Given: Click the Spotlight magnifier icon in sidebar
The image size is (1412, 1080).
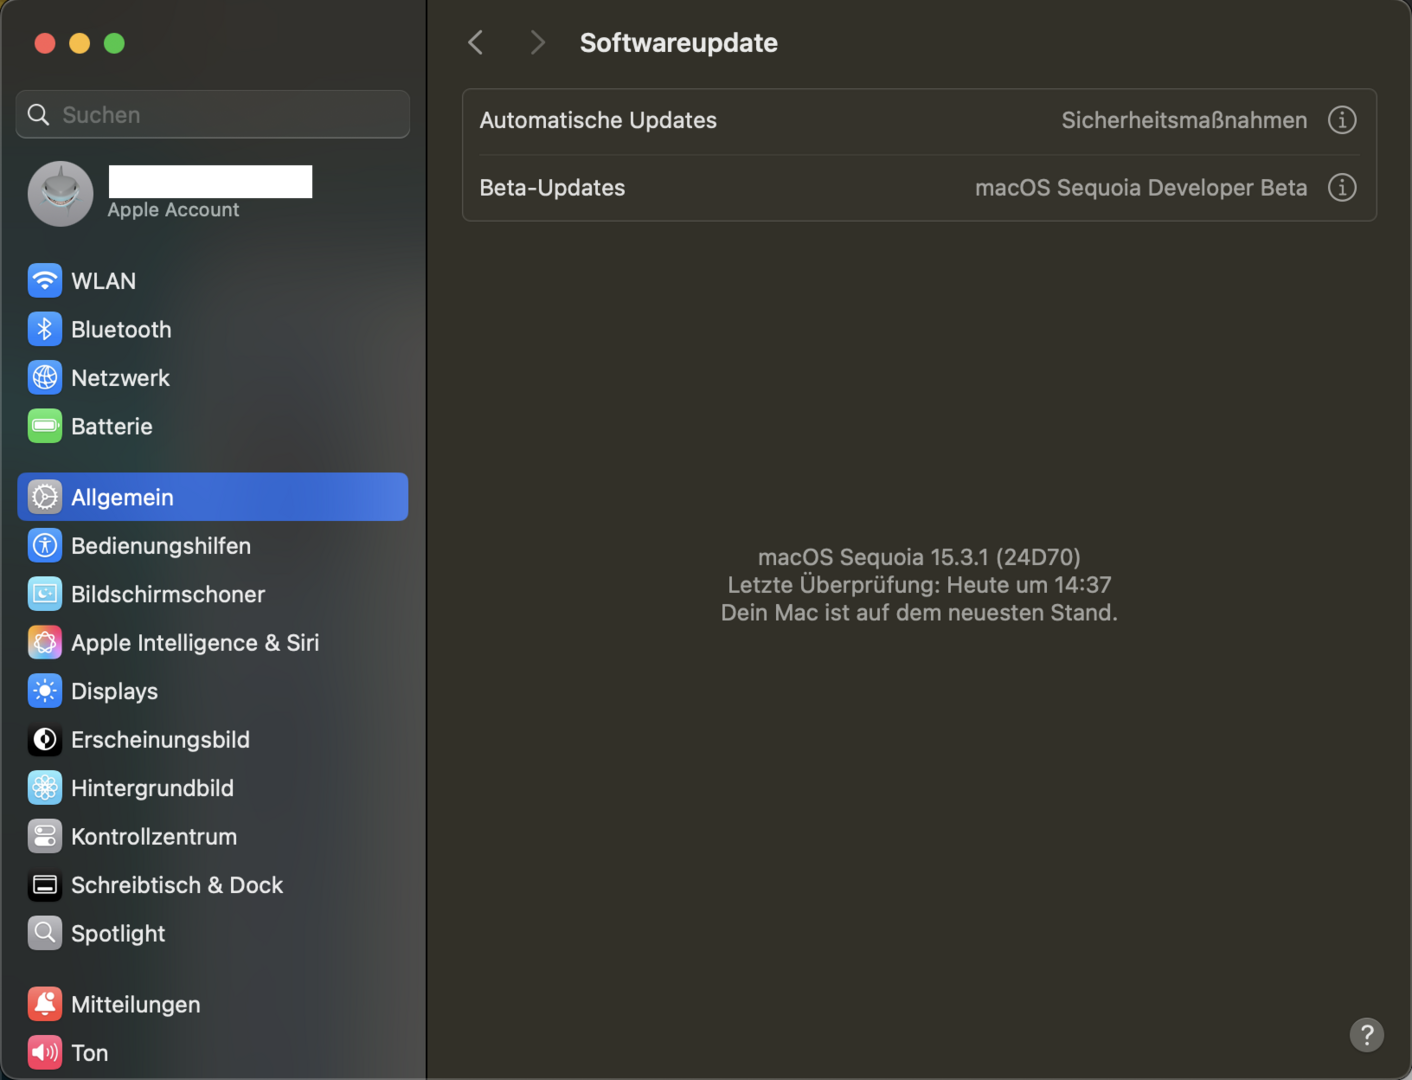Looking at the screenshot, I should 45,934.
